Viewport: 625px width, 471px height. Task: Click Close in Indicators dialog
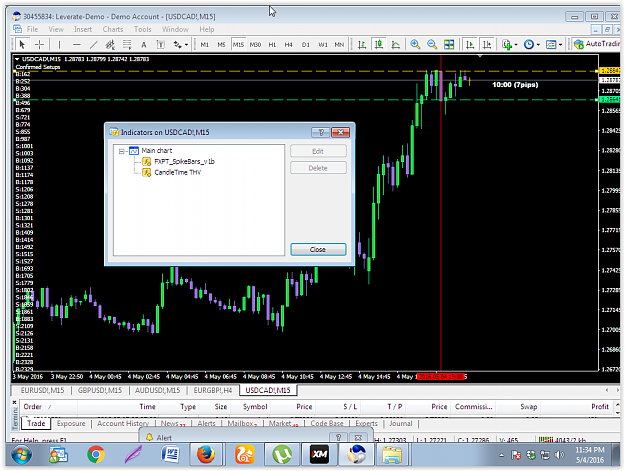coord(318,249)
